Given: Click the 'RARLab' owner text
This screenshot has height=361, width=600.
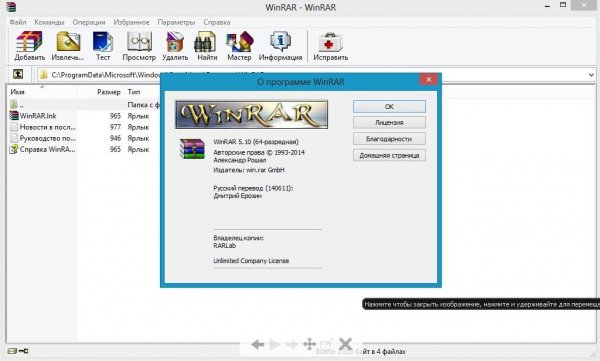Looking at the screenshot, I should click(x=224, y=245).
